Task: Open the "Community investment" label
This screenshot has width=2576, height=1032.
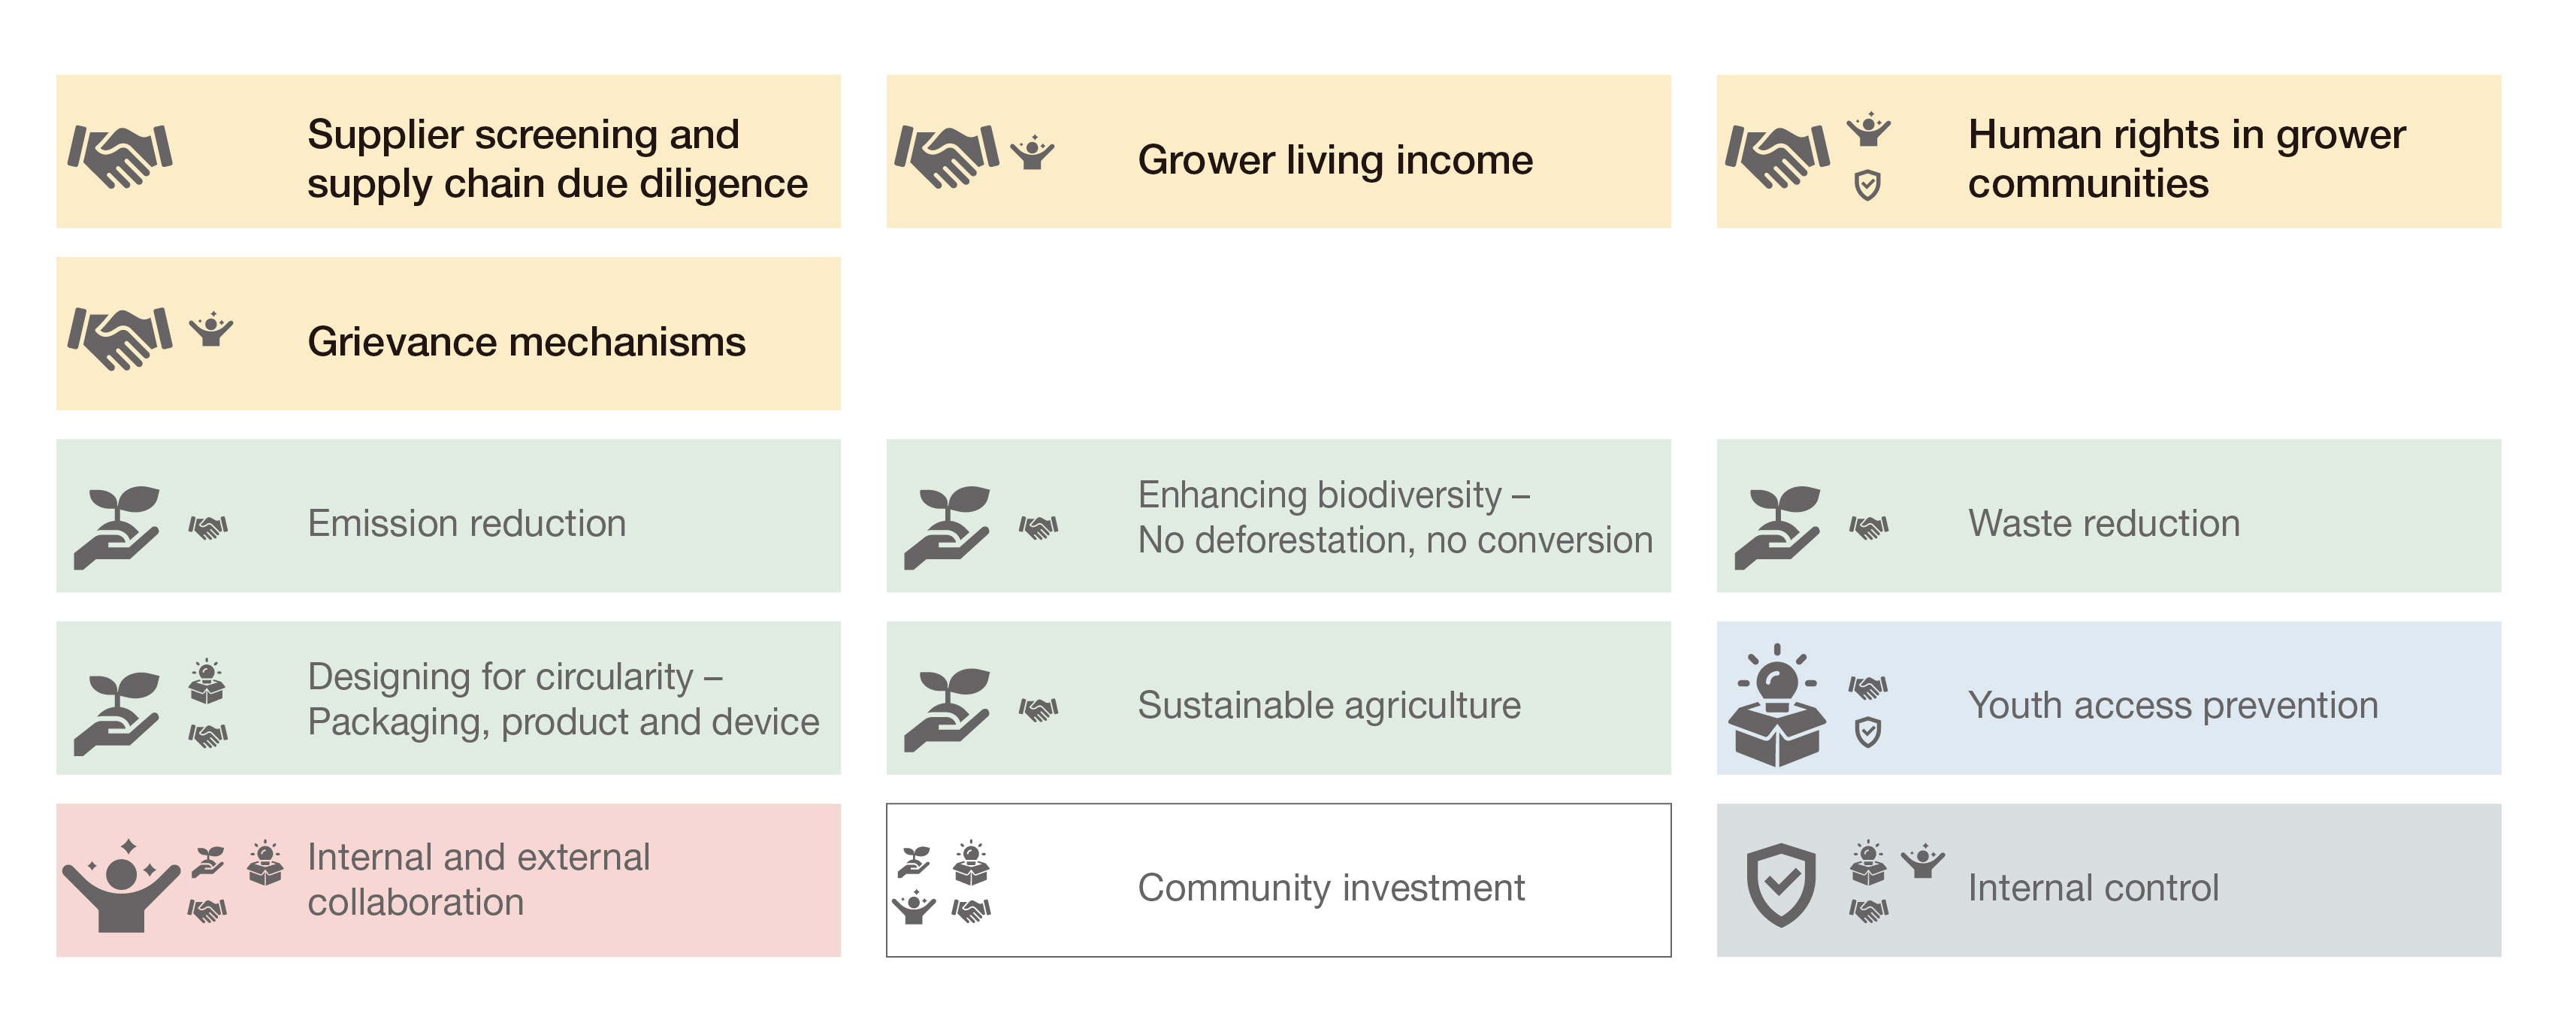Action: click(x=1331, y=887)
